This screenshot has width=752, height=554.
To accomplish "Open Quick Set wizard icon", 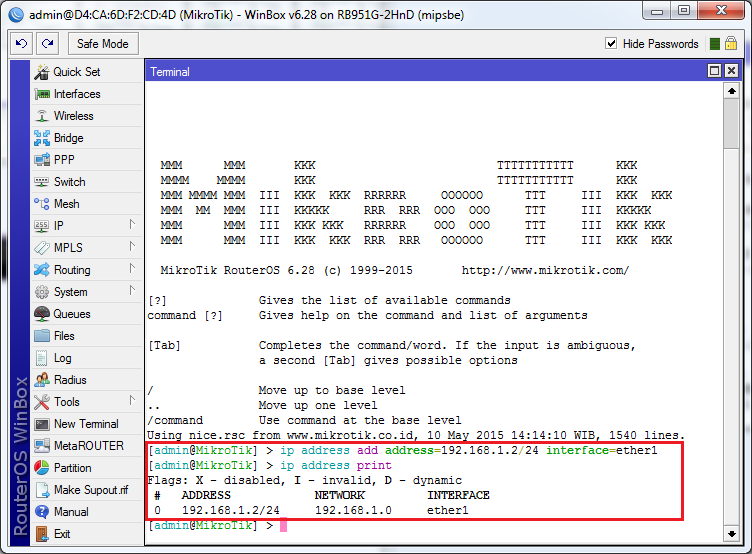I will (x=42, y=72).
